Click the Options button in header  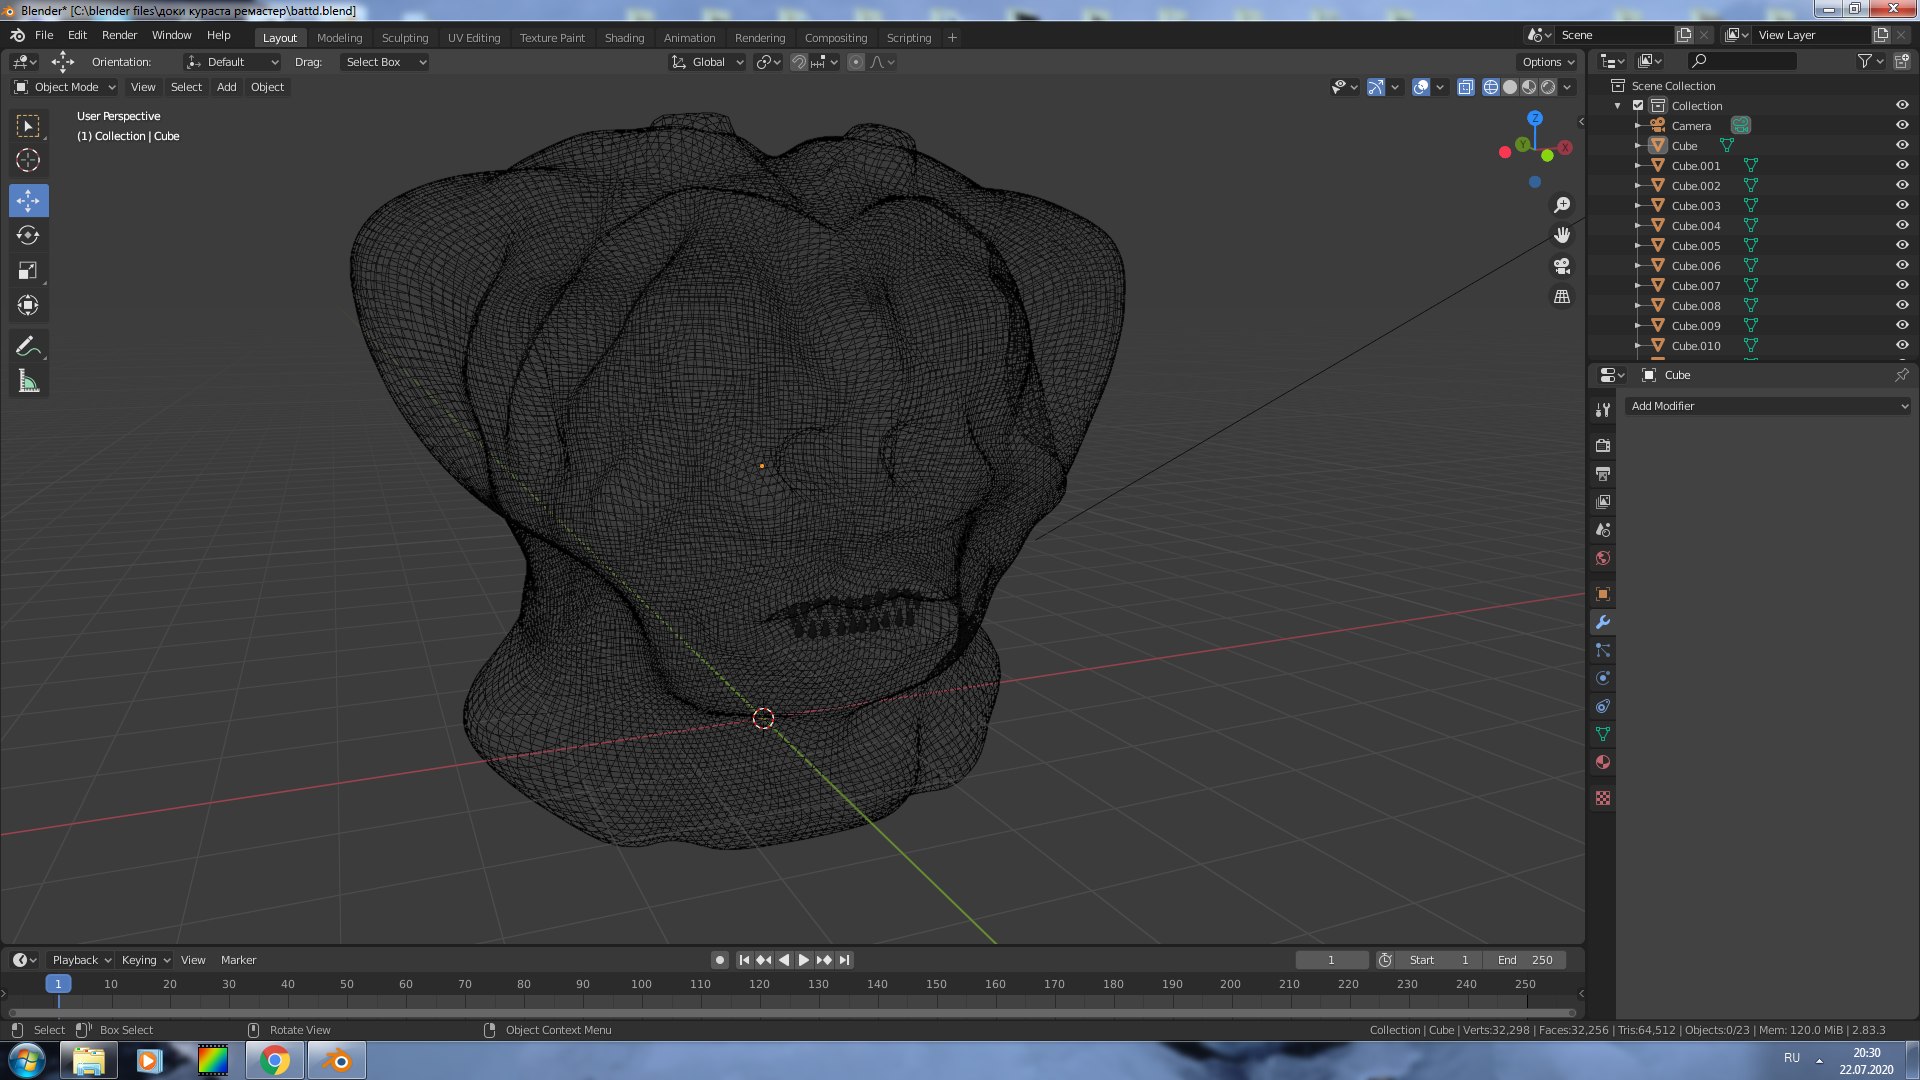[x=1547, y=62]
